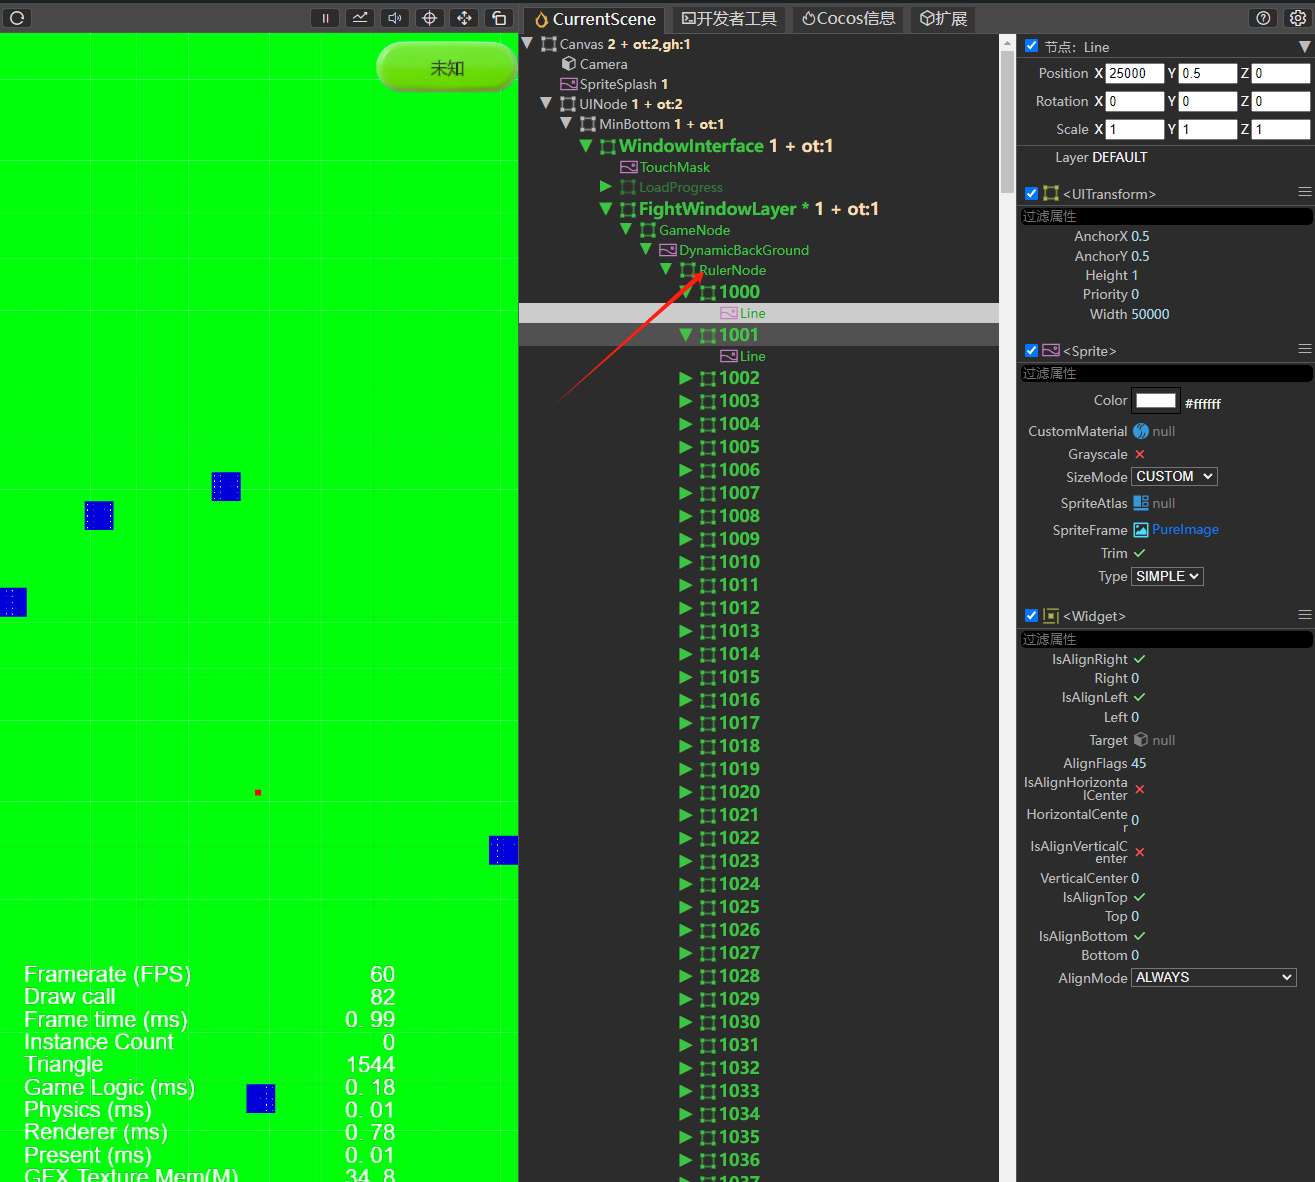Pause the game with the pause icon
Screen dimensions: 1315x1182
[325, 18]
